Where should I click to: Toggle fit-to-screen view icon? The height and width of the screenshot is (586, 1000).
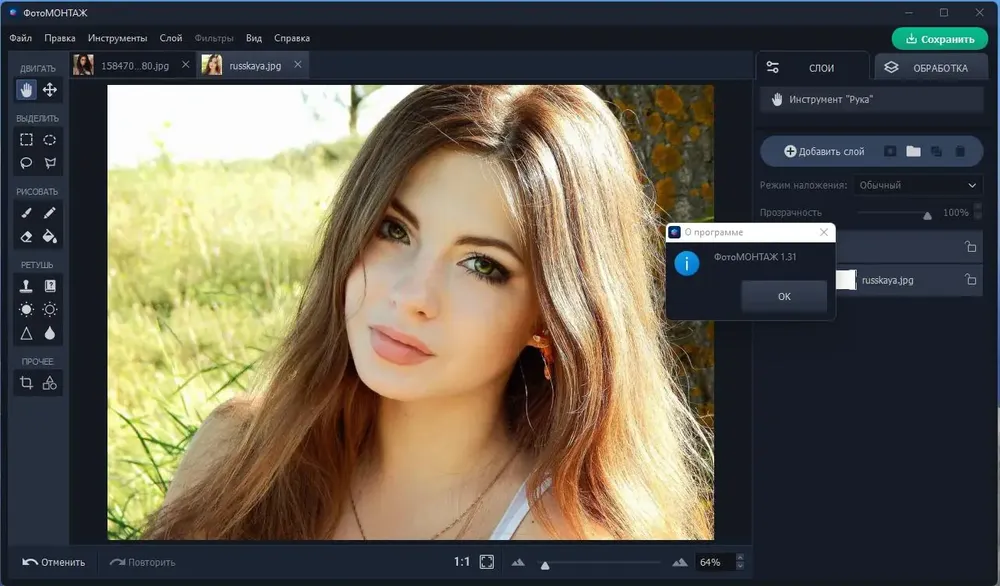(x=487, y=562)
